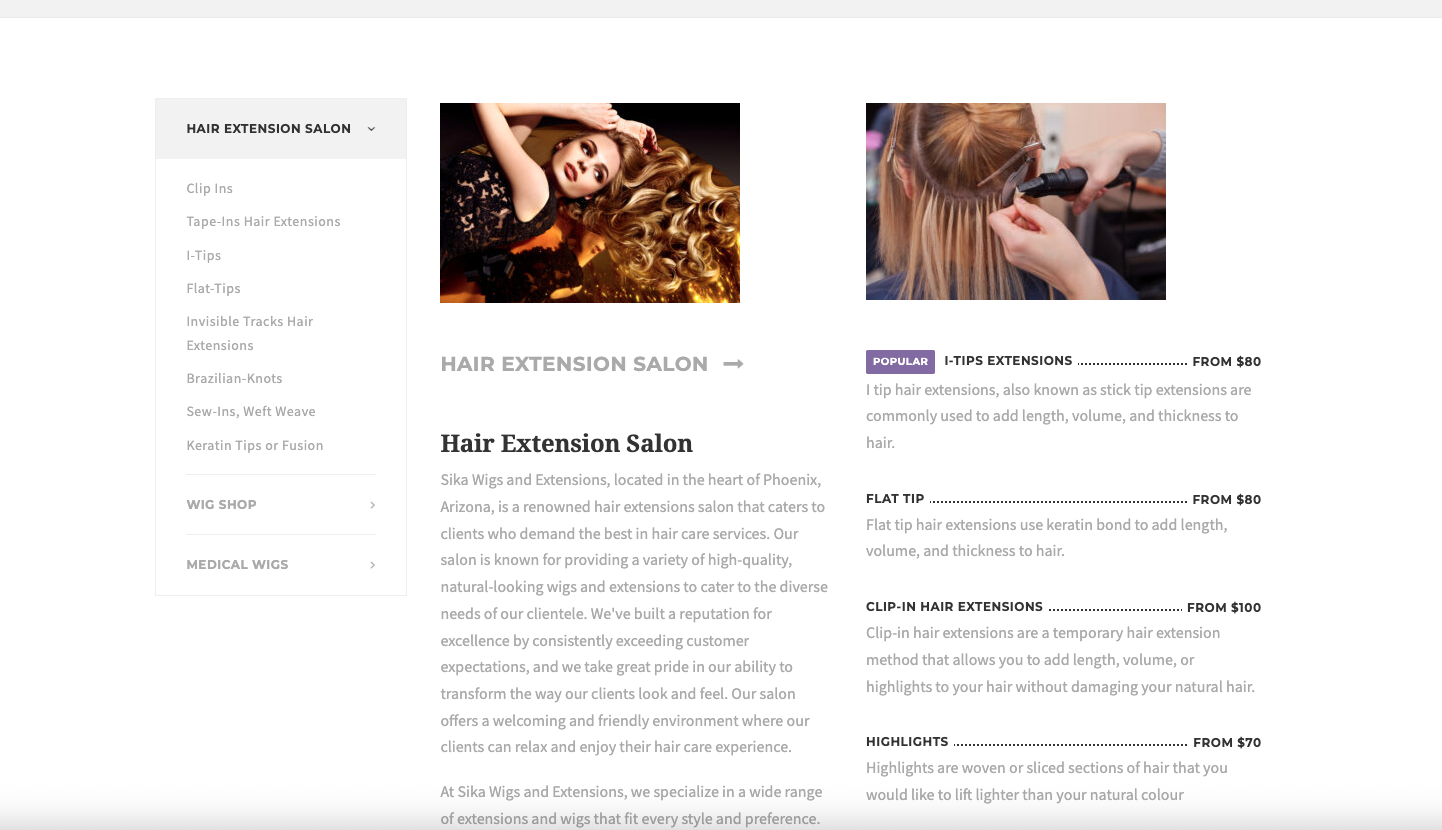Click the arrow icon beside Hair Extension Salon heading

(x=733, y=364)
